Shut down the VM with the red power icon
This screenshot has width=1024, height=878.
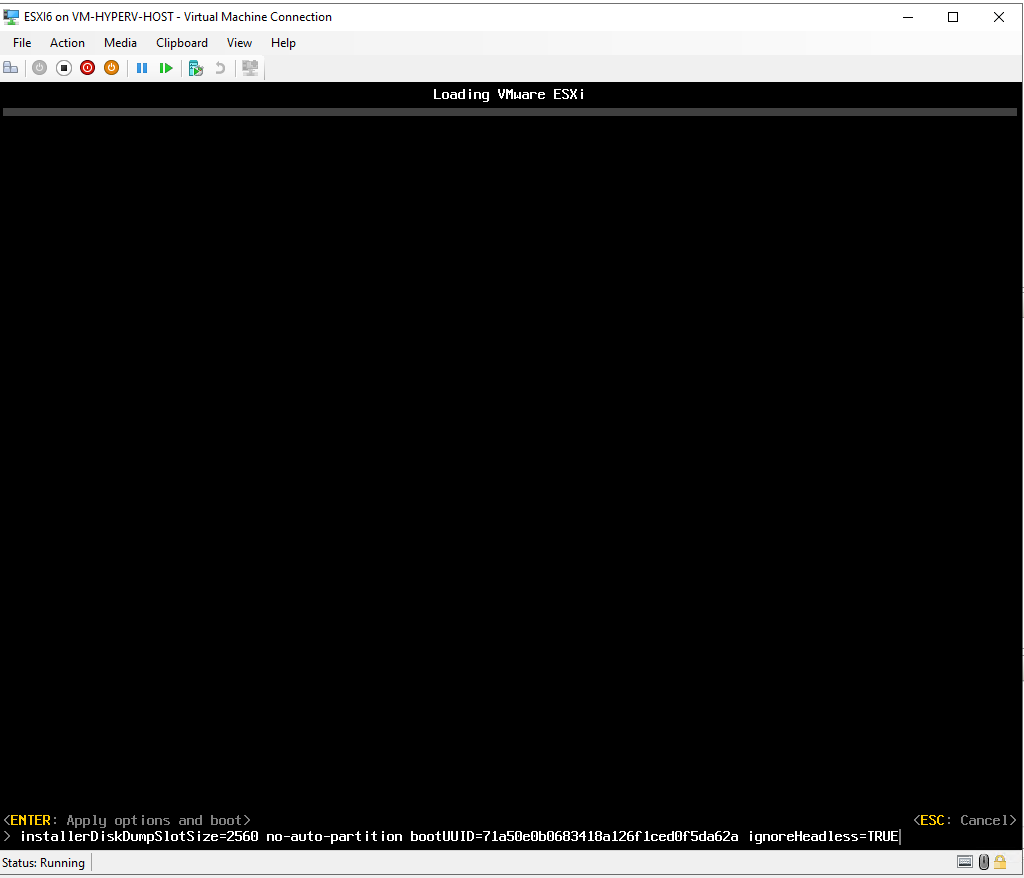point(88,68)
